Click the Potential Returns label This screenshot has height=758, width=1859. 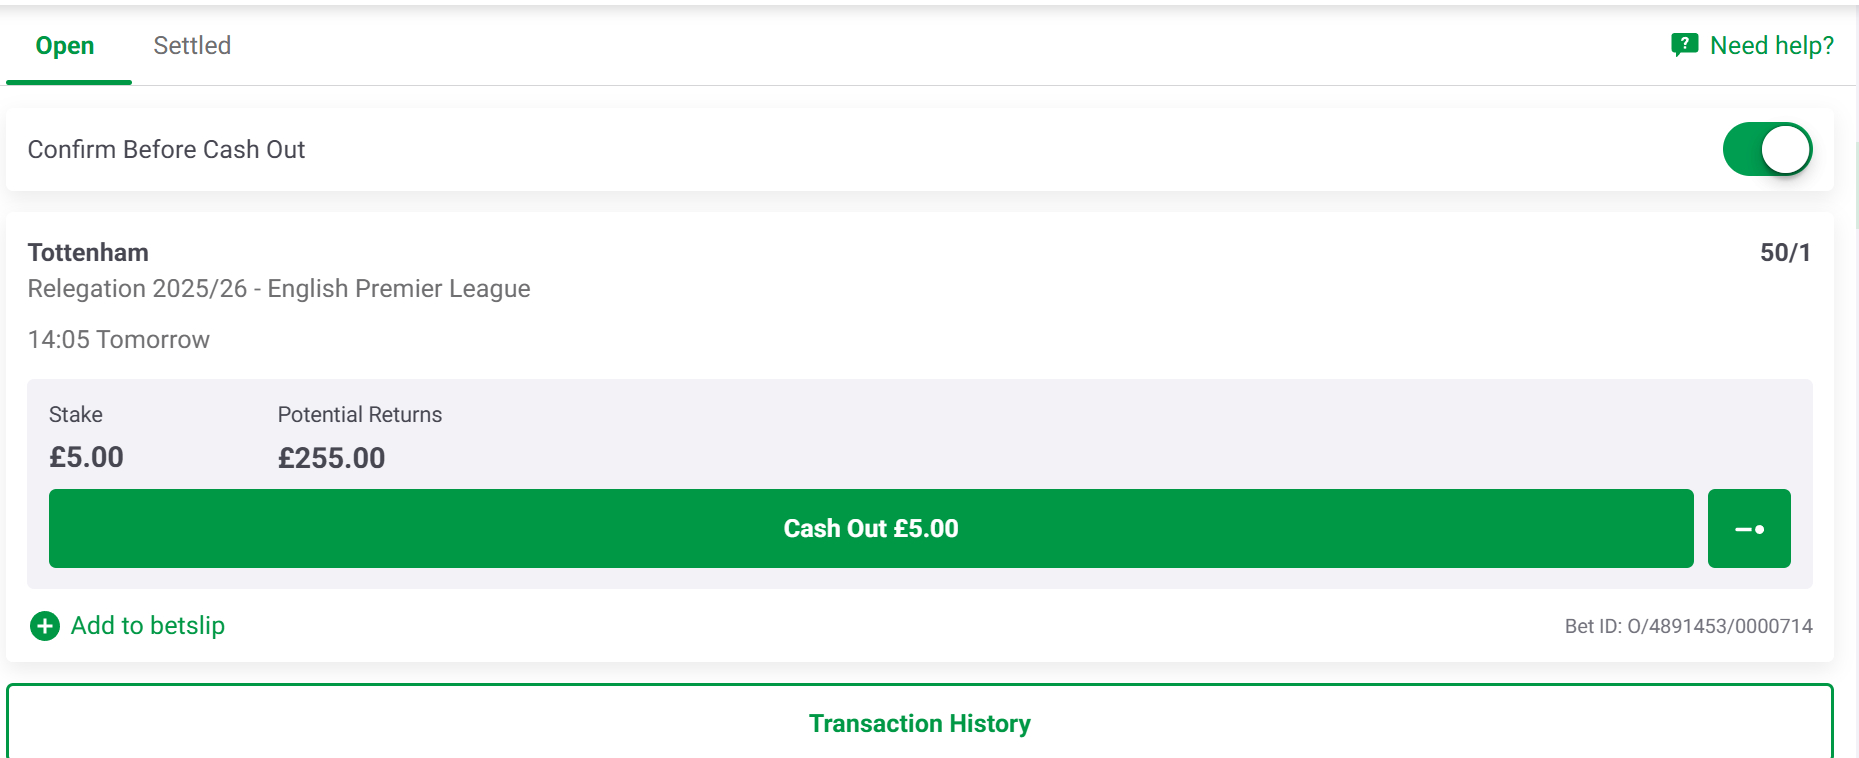[x=360, y=415]
